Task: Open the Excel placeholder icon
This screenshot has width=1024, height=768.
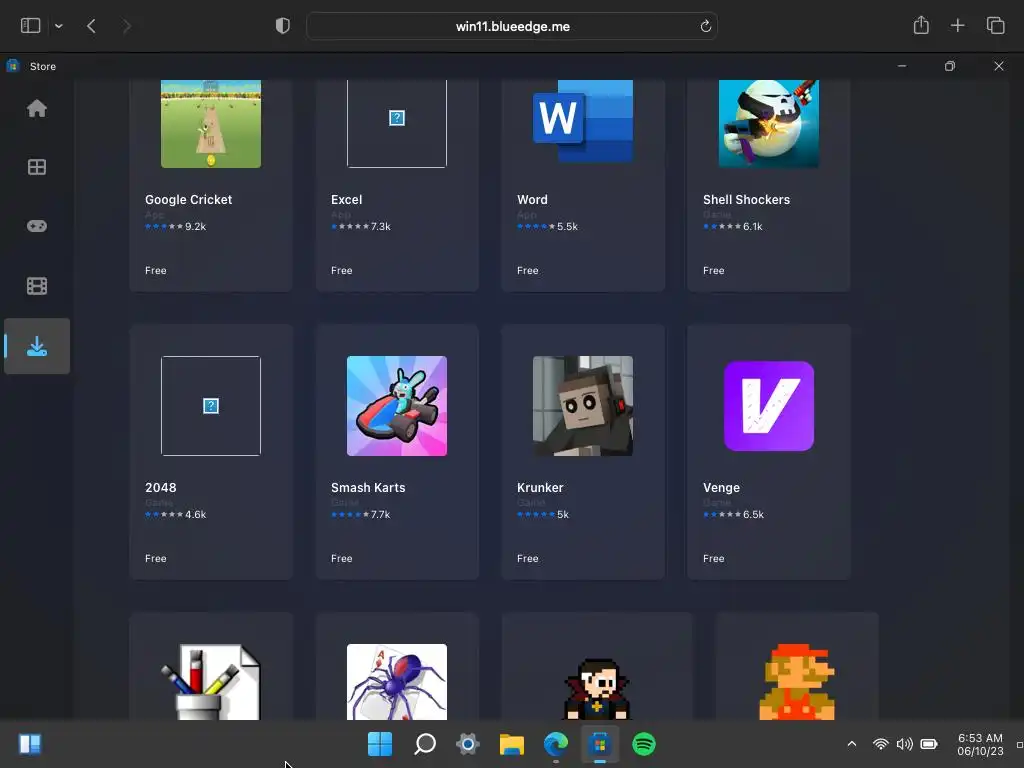Action: [x=397, y=124]
